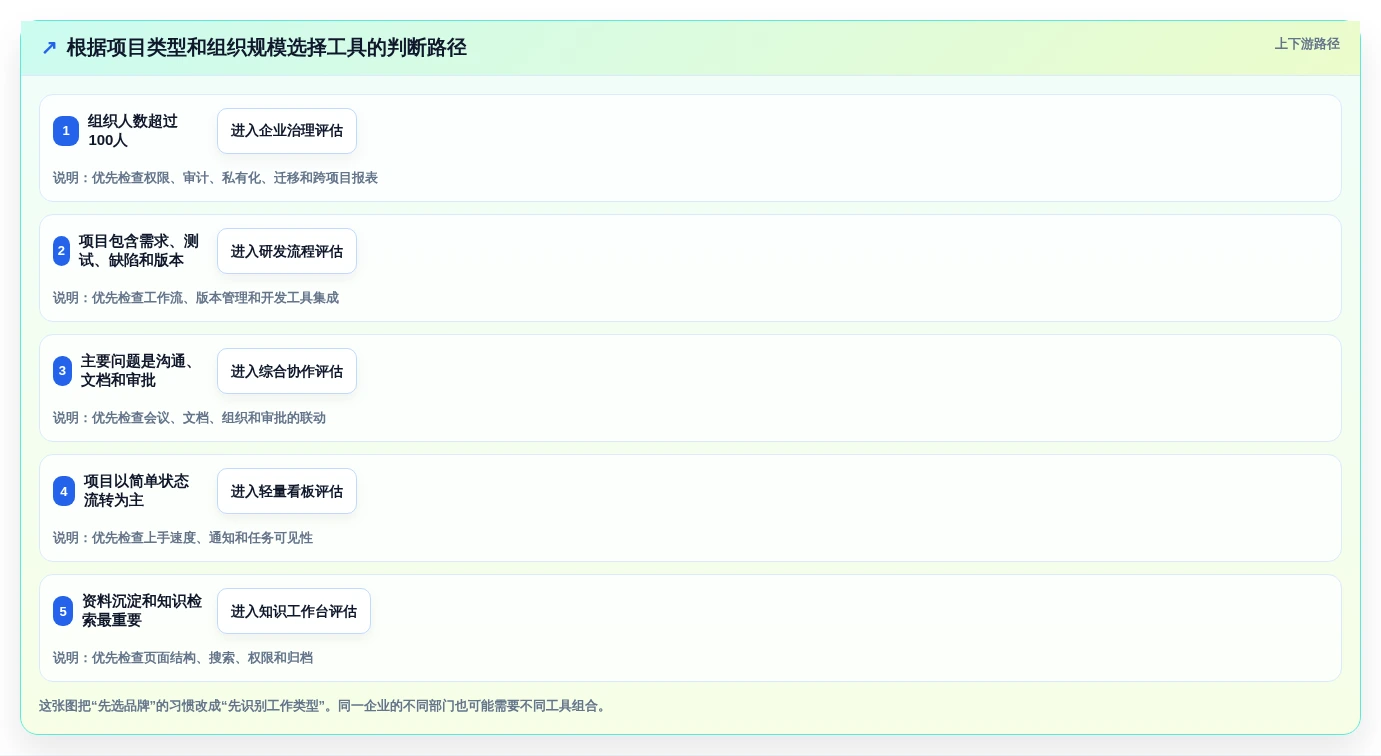Select step badge number 1
This screenshot has height=756, width=1381.
[66, 131]
